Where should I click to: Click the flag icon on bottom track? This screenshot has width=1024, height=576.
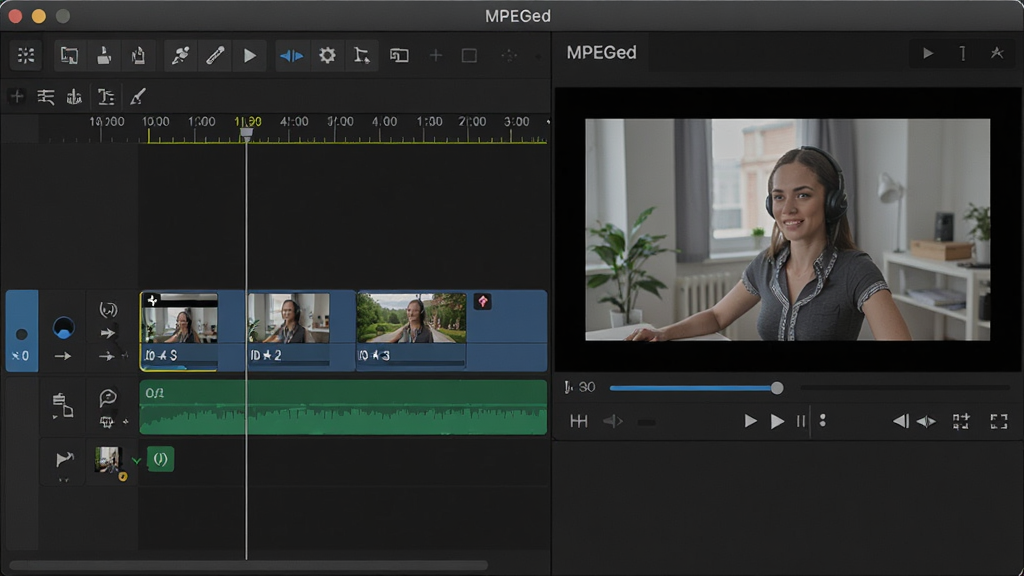point(64,459)
